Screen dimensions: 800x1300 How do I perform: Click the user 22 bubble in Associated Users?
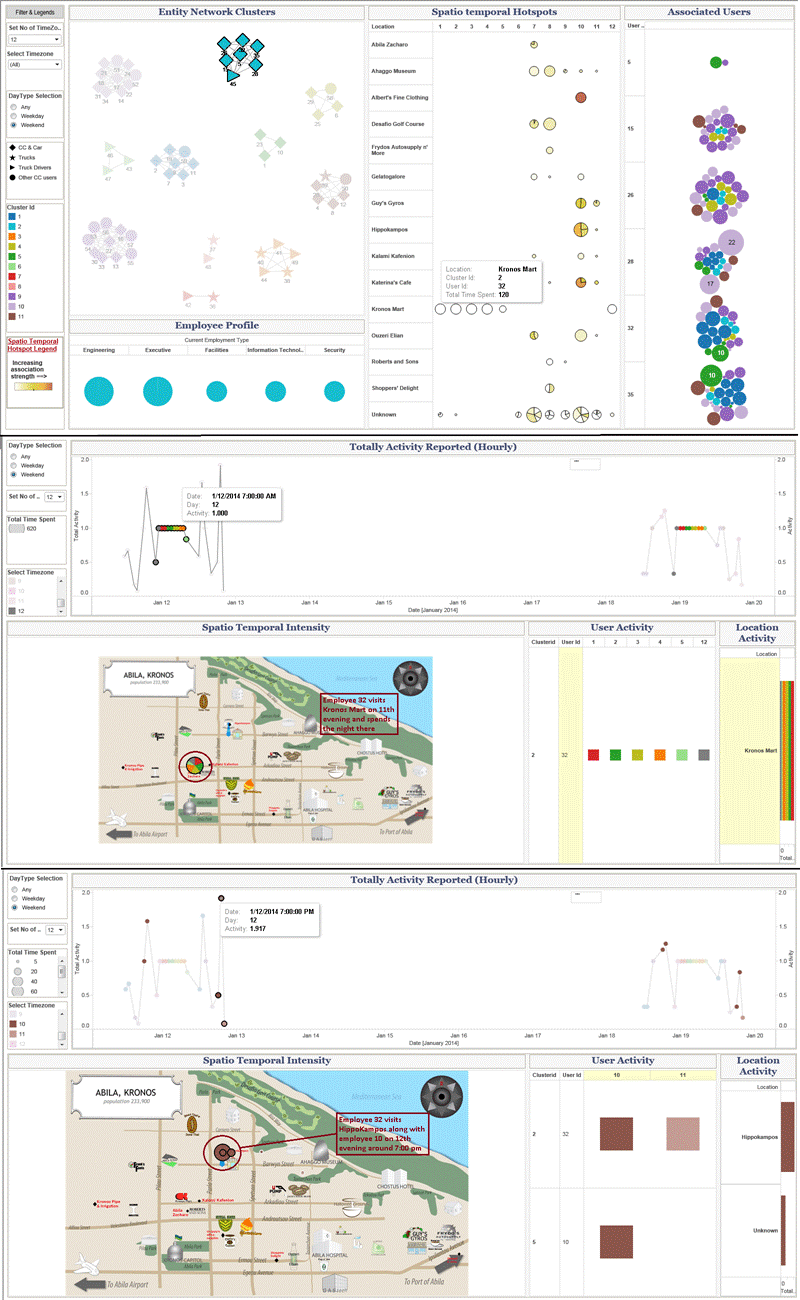coord(732,242)
